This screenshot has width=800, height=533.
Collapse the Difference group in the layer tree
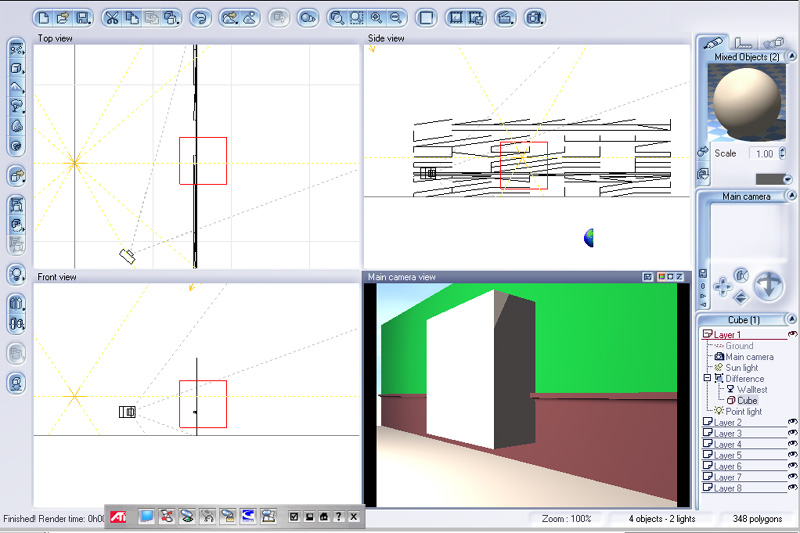[x=707, y=379]
